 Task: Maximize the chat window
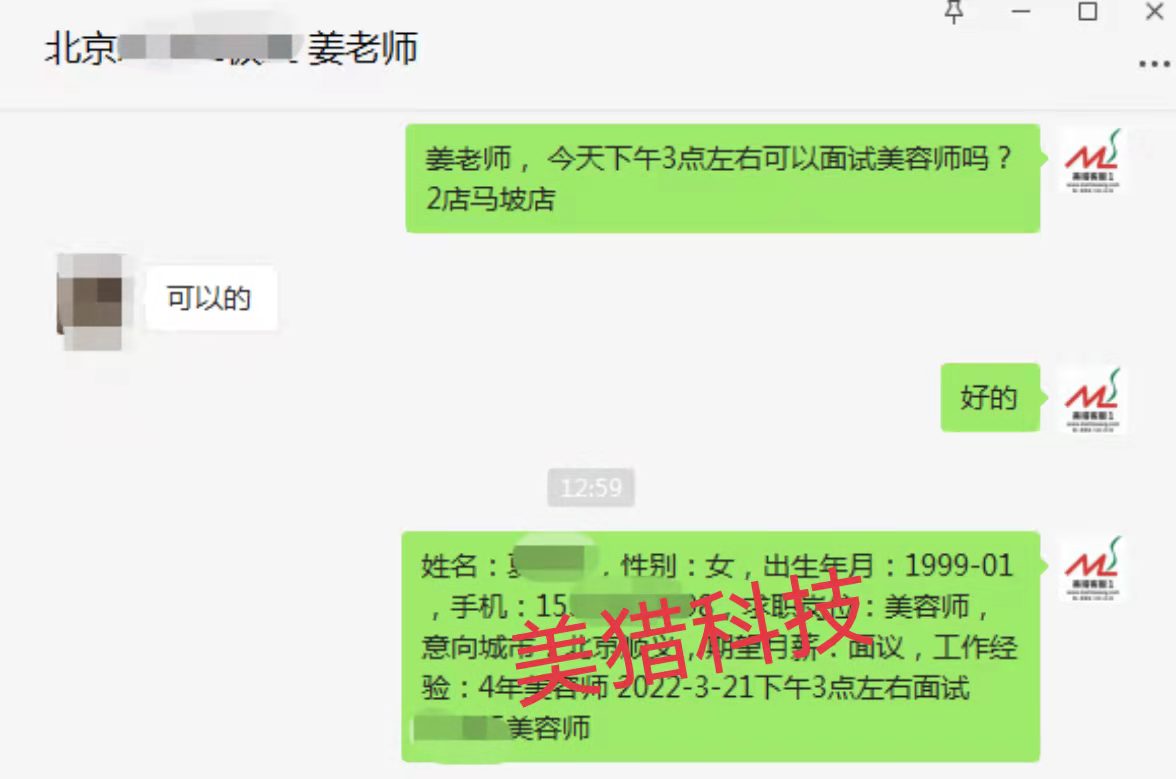1088,11
